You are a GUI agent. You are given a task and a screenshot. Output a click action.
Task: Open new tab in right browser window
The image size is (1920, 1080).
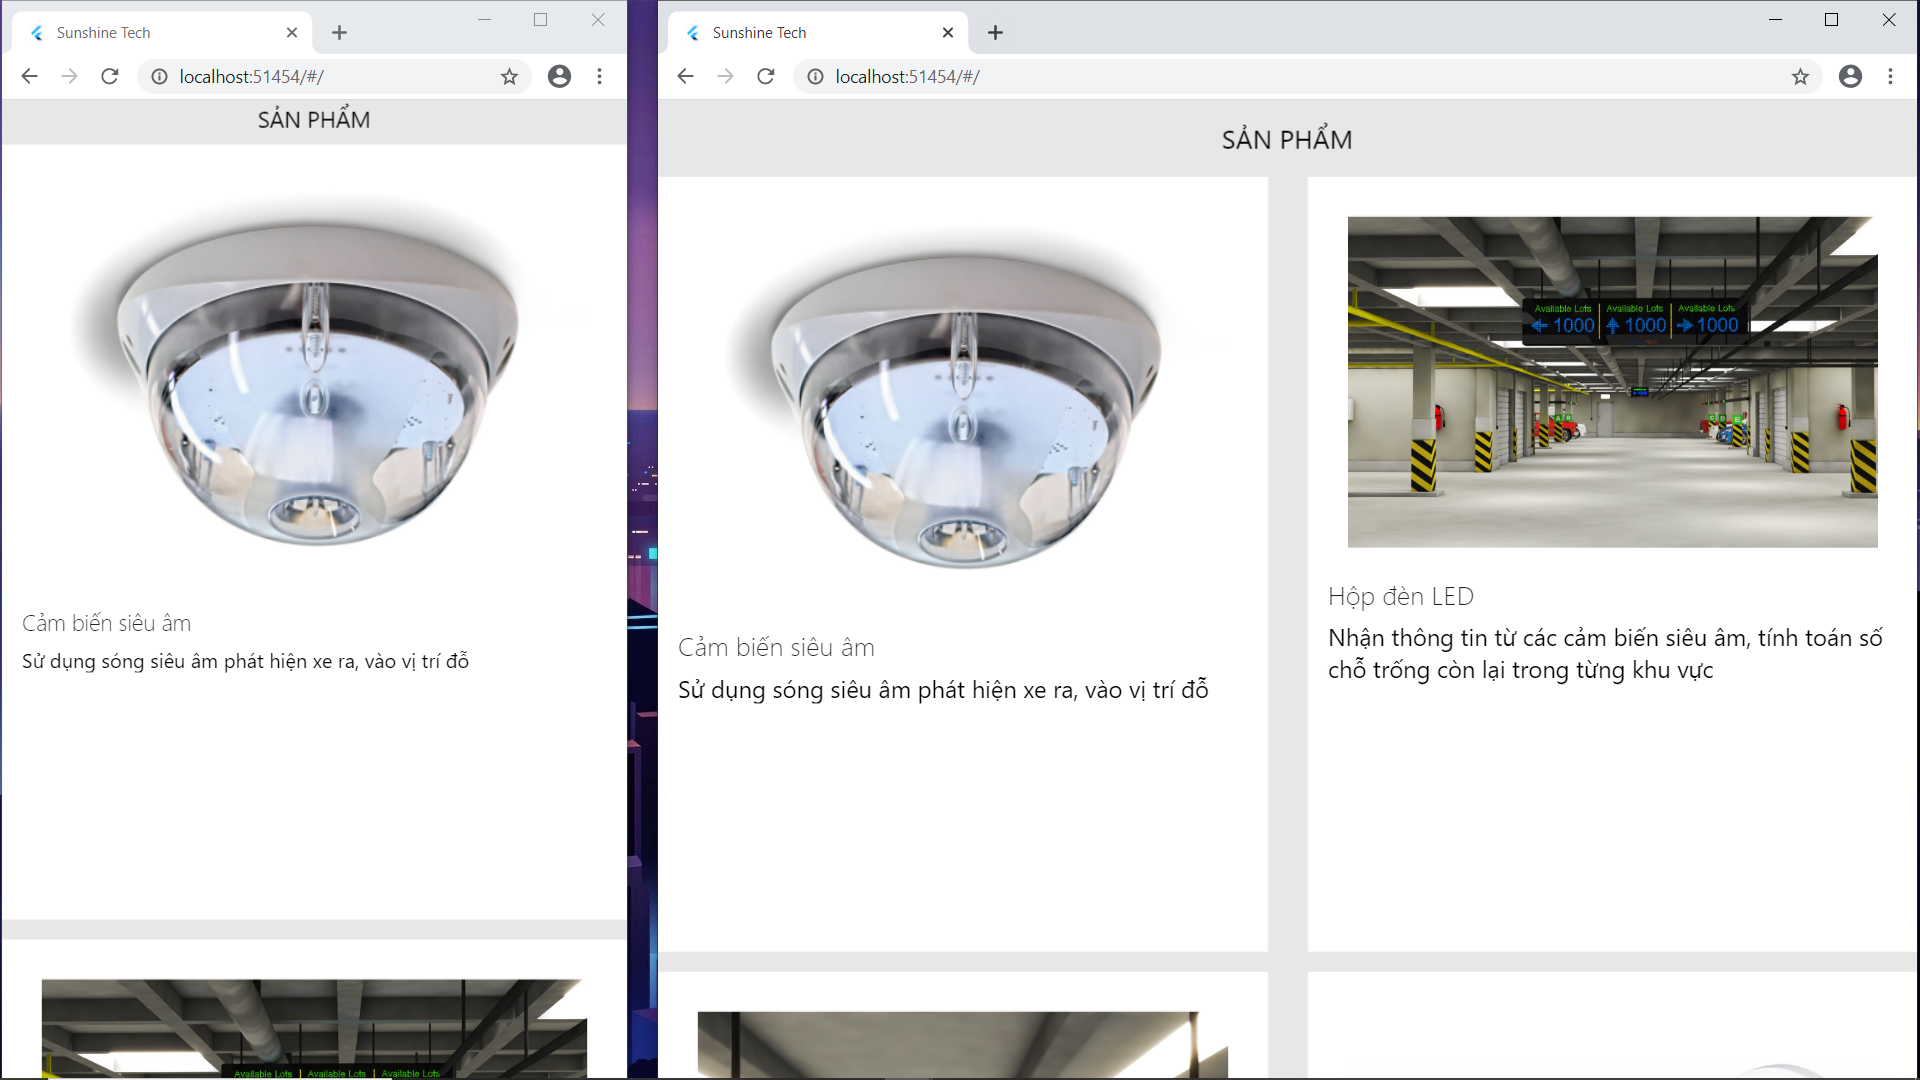pos(995,33)
